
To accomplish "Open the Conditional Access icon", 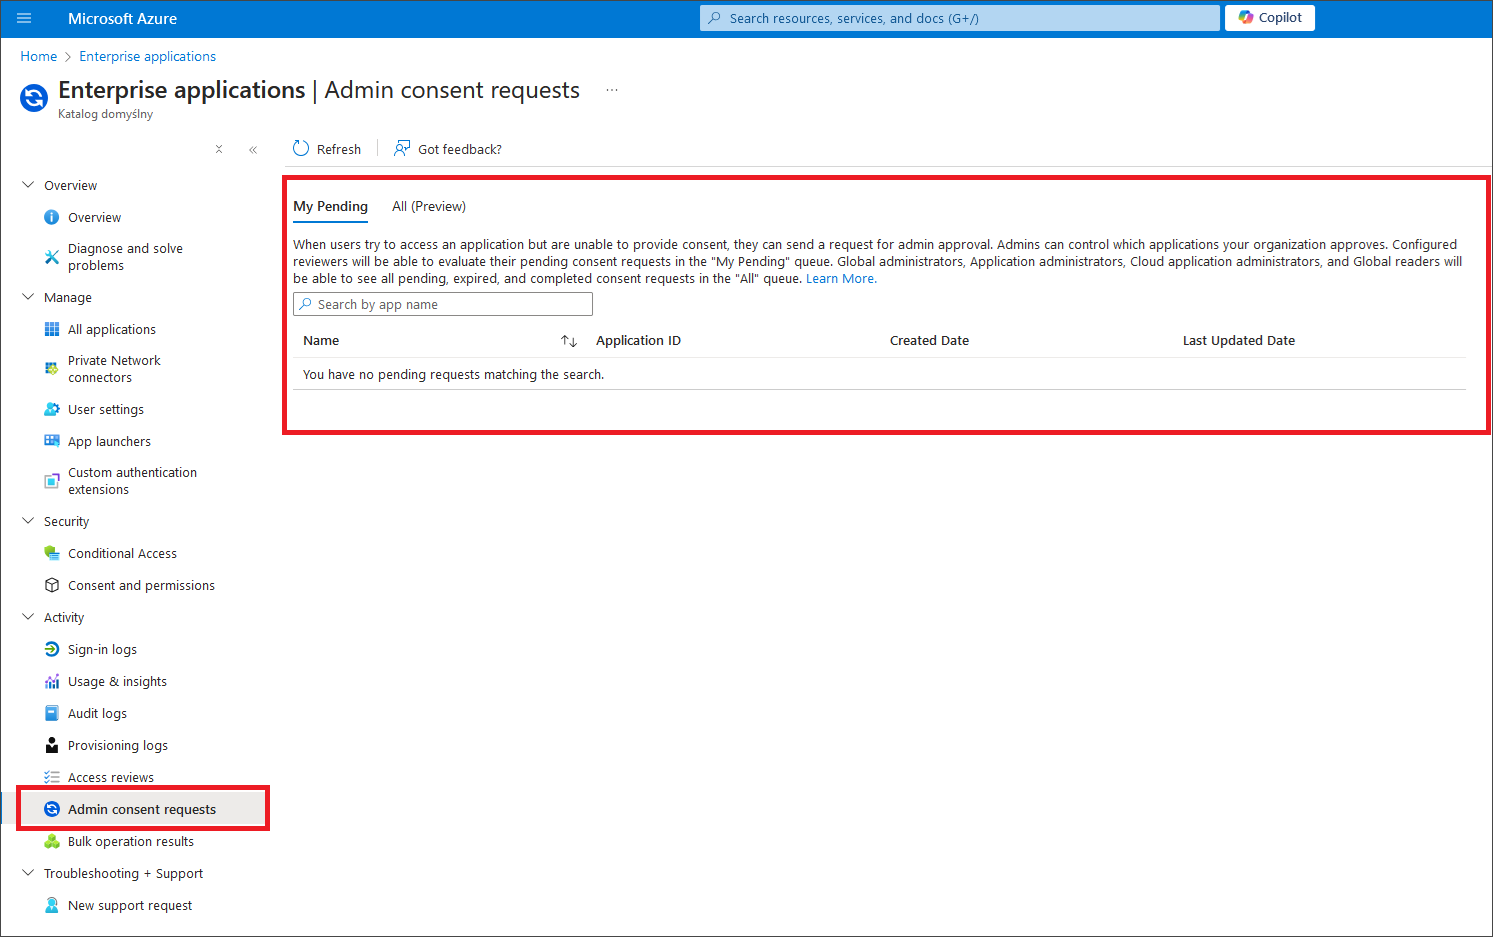I will pos(52,553).
